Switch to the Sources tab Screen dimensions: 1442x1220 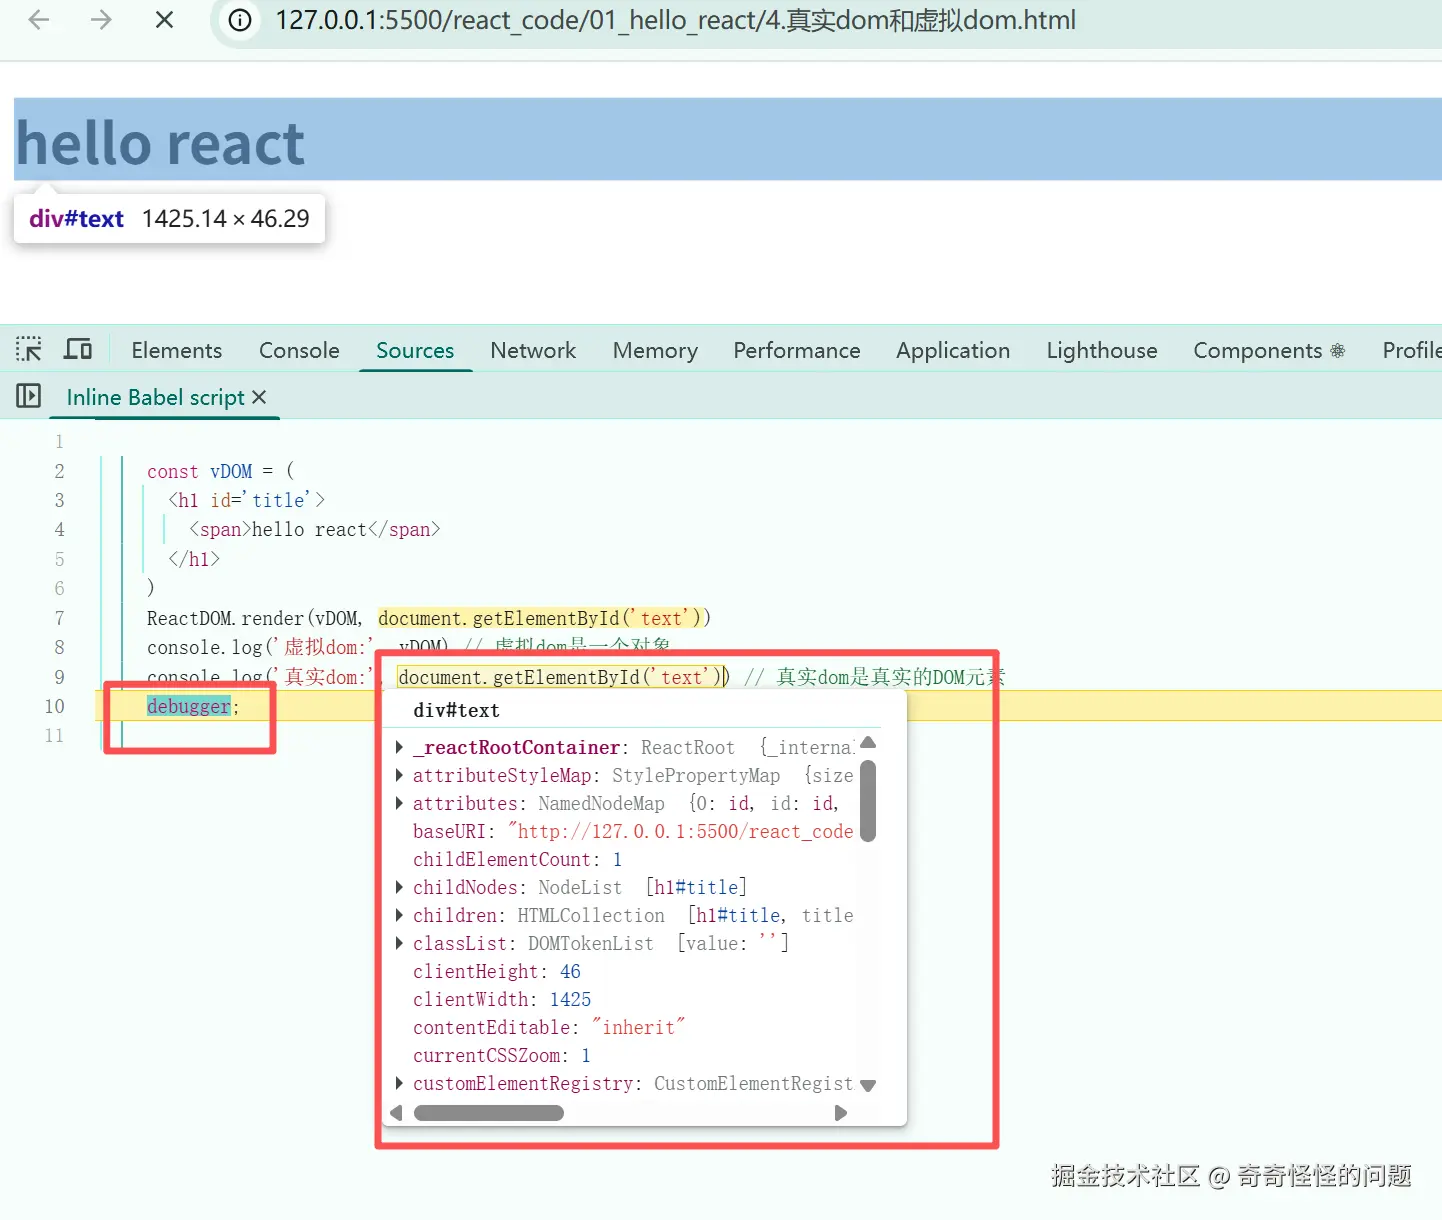(x=415, y=350)
